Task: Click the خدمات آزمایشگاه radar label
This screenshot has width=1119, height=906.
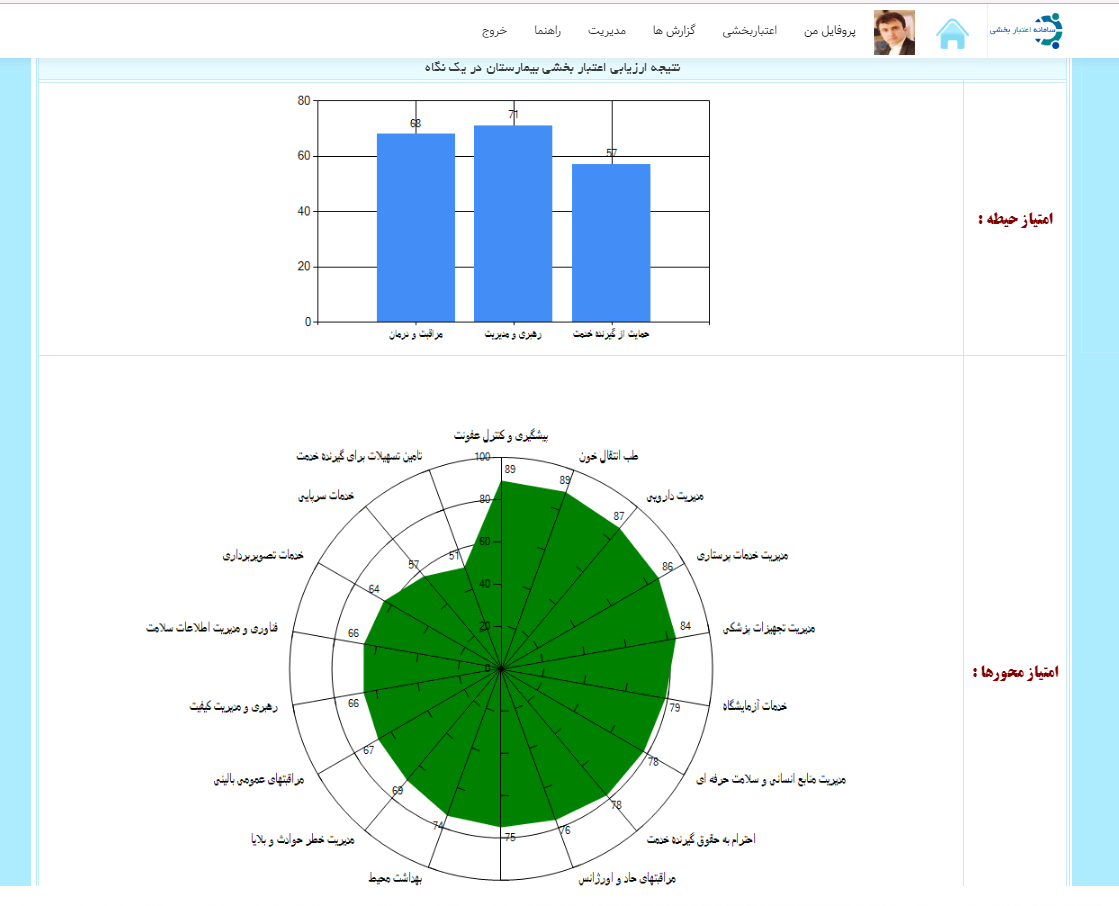Action: 754,706
